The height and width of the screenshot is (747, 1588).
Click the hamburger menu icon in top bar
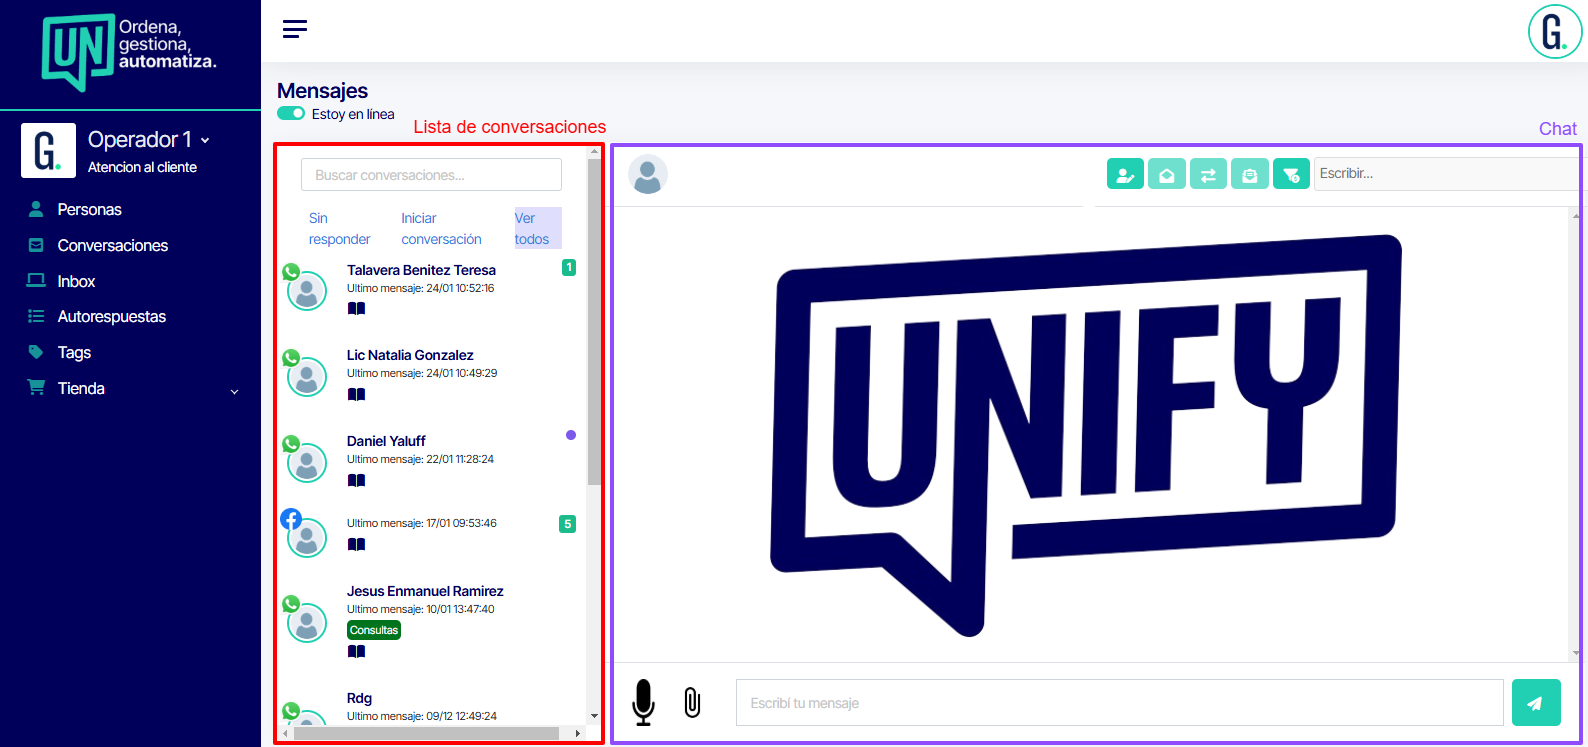click(295, 29)
